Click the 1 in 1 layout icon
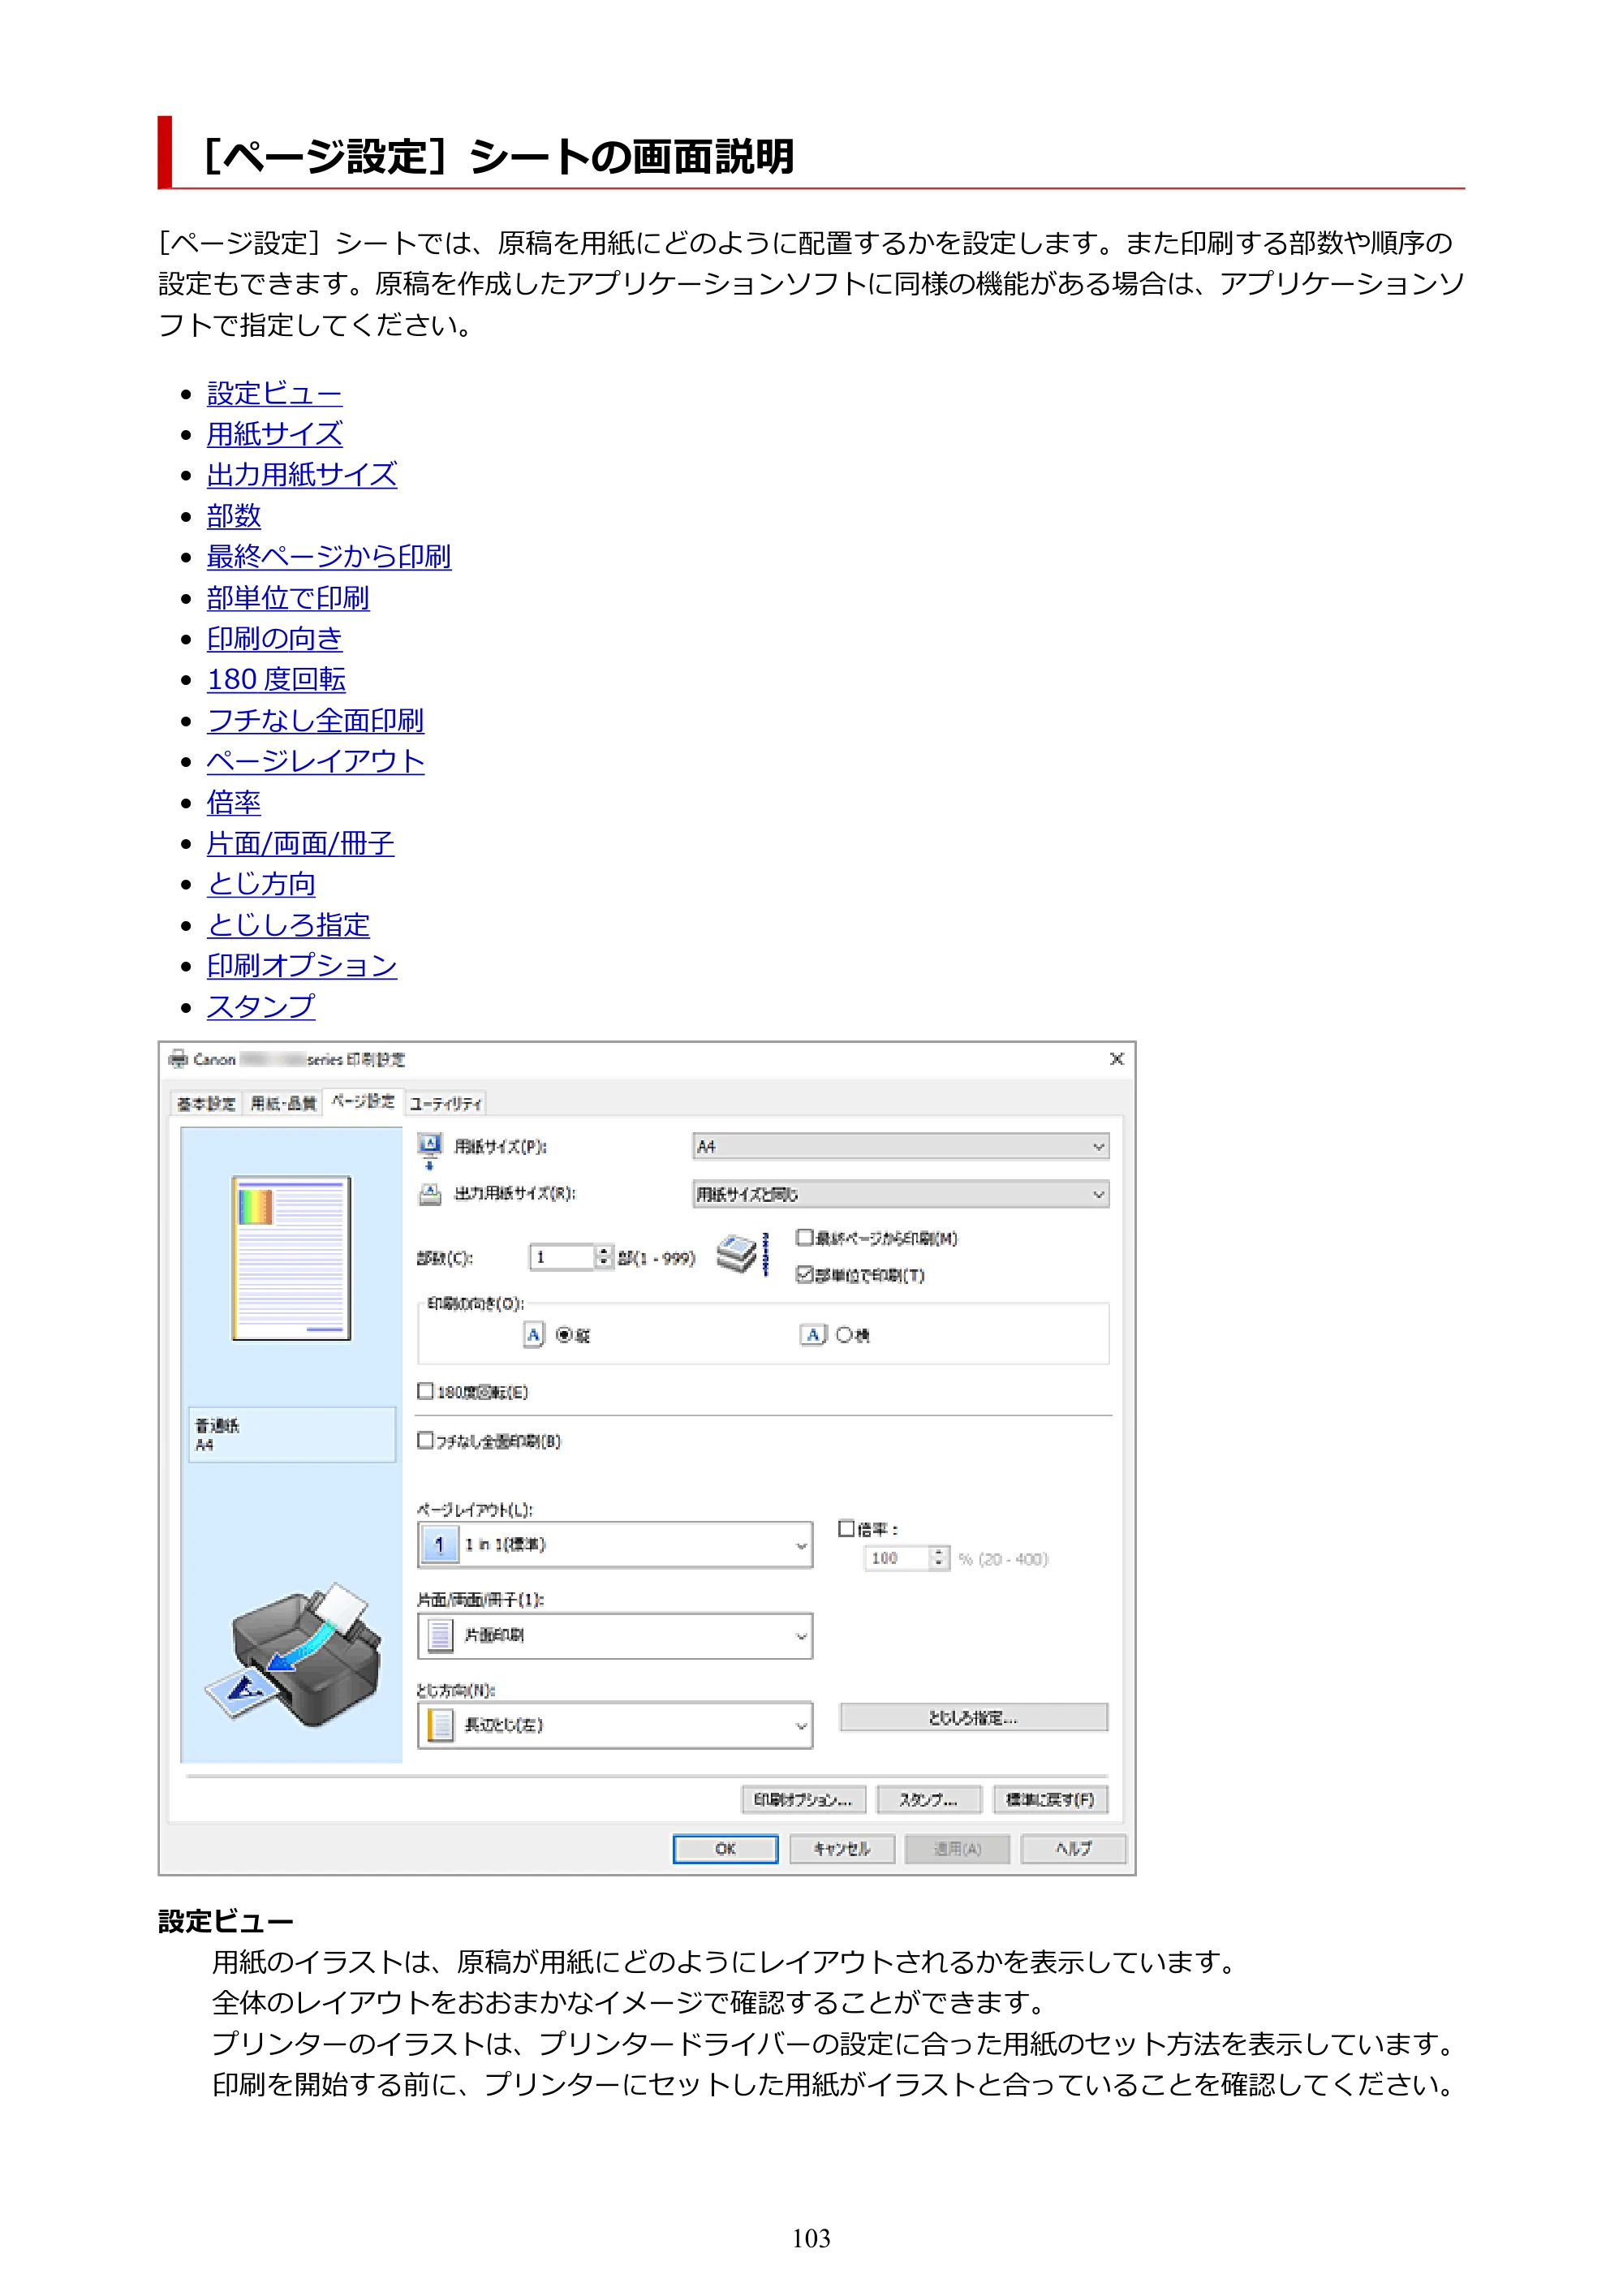This screenshot has height=2296, width=1623. 439,1545
